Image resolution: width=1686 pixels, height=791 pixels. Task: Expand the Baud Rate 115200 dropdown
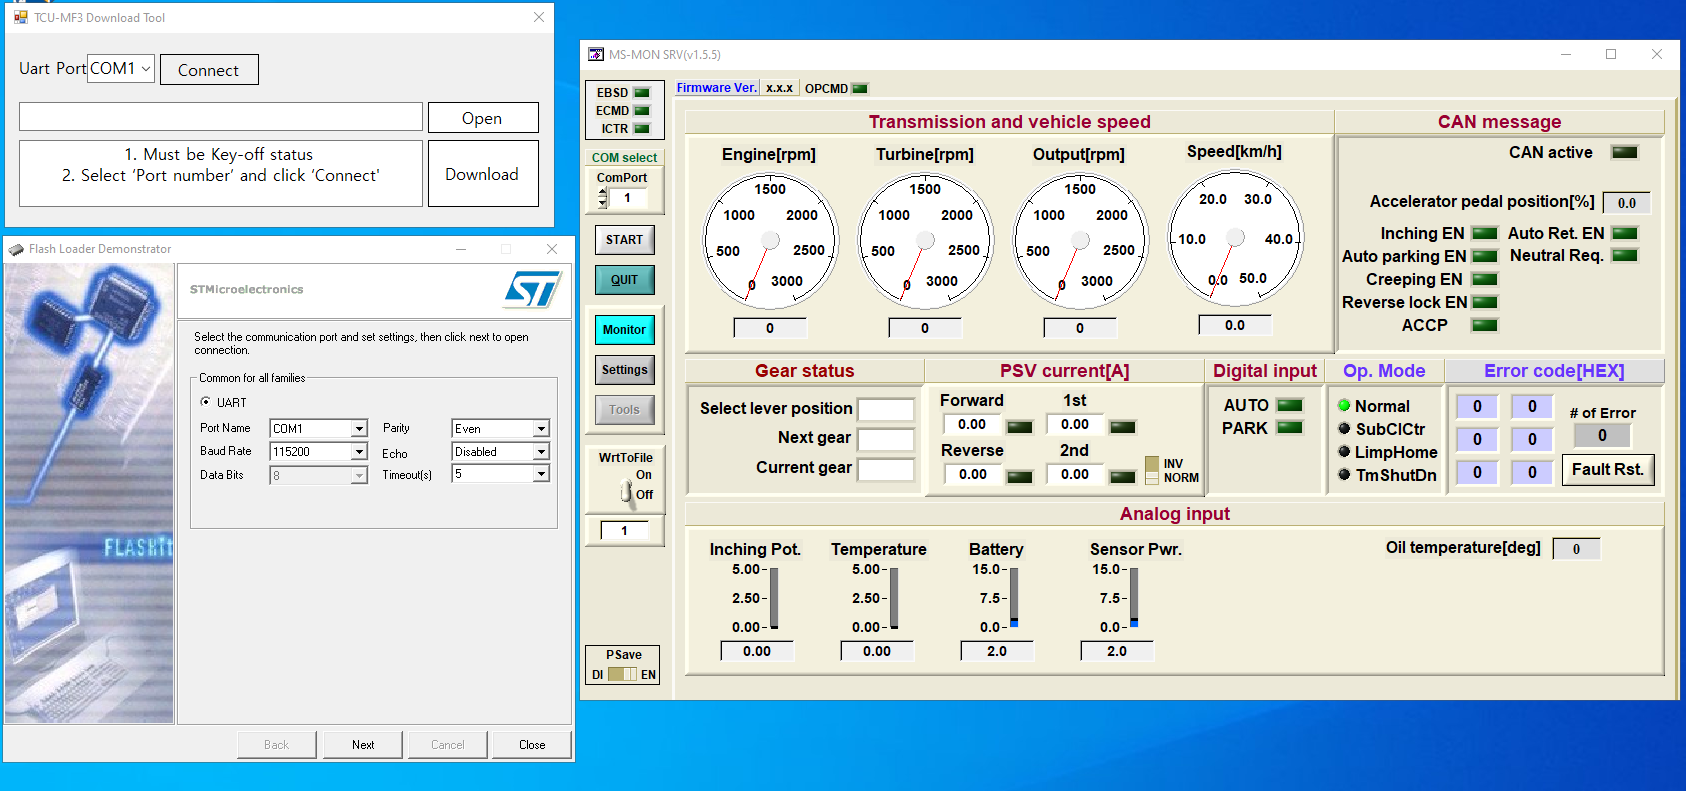(x=359, y=452)
